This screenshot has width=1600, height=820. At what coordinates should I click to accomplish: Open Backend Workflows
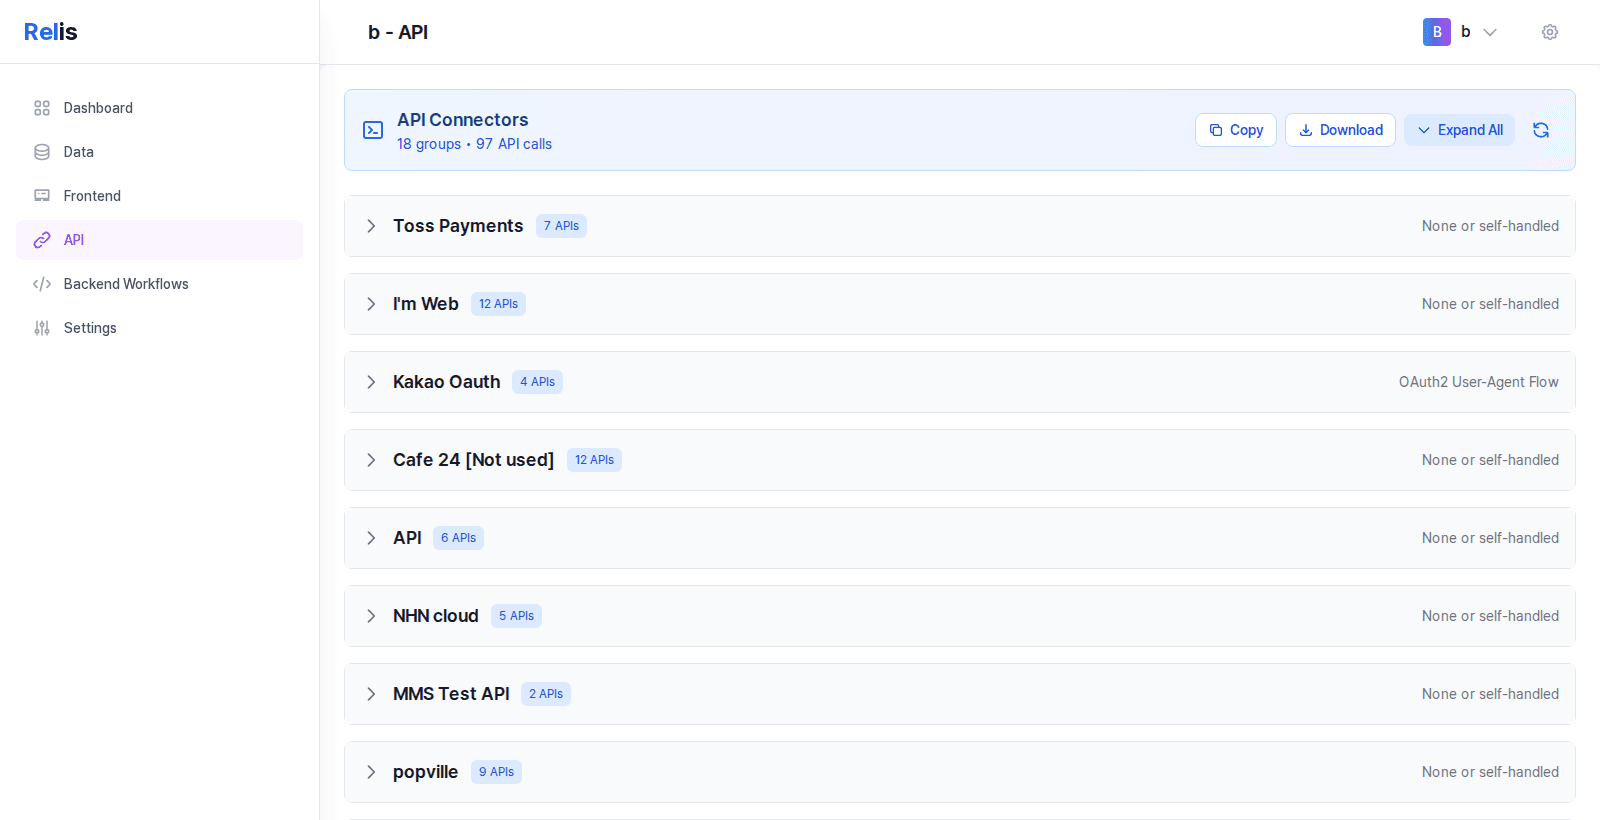[x=160, y=284]
